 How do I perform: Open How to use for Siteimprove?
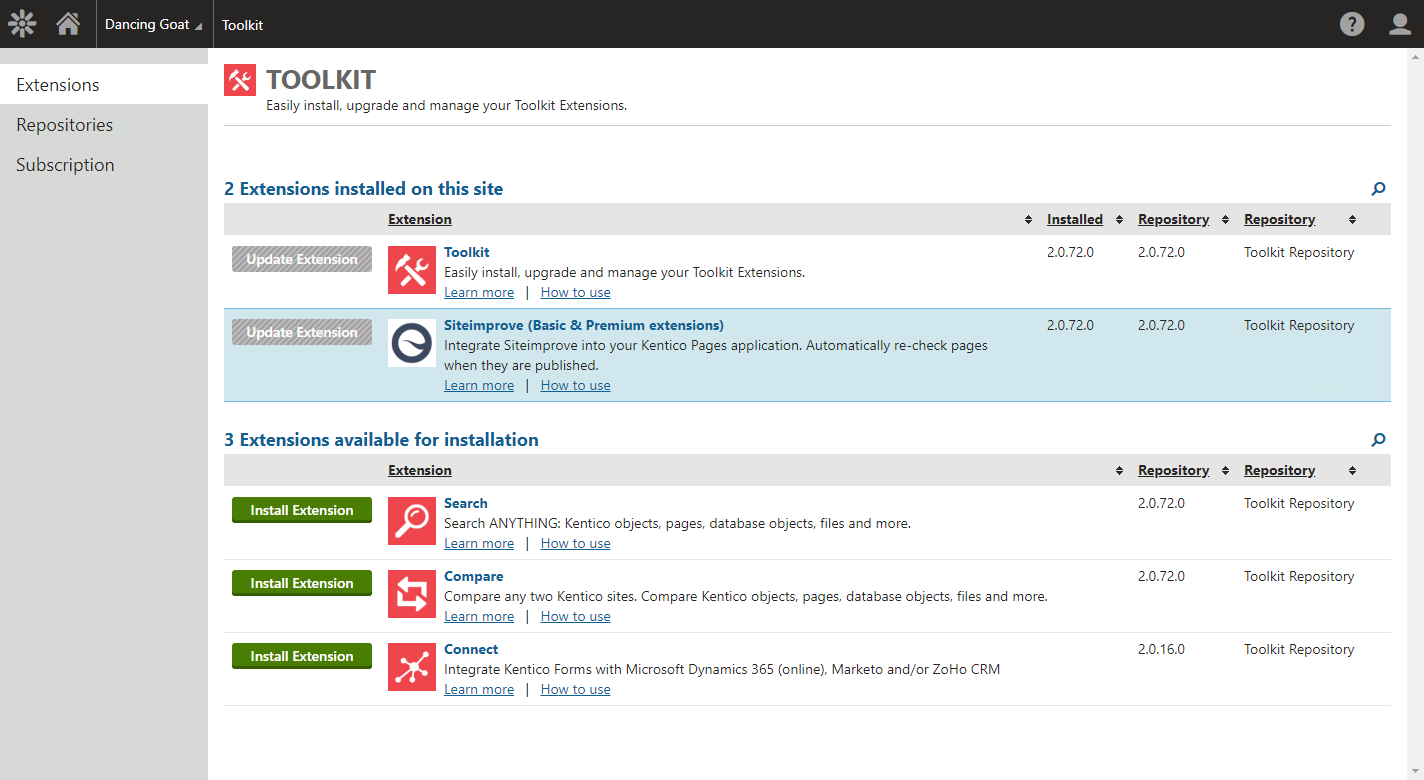(575, 385)
